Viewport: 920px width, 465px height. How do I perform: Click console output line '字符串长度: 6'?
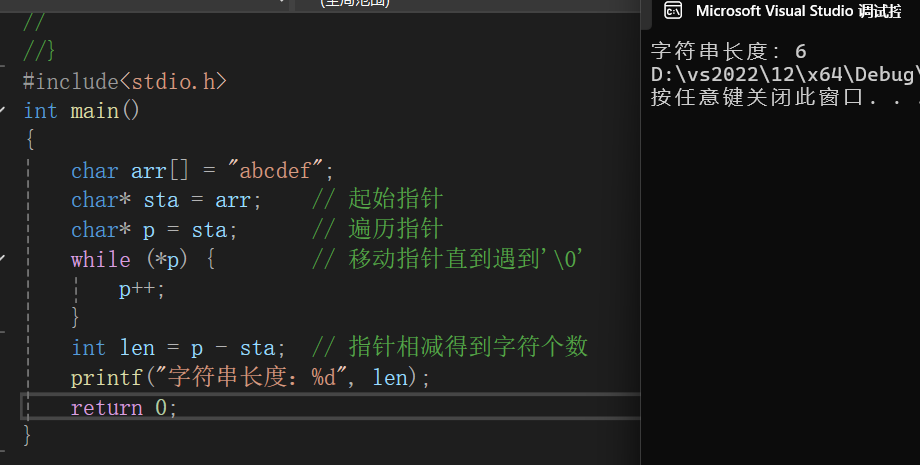pyautogui.click(x=728, y=52)
